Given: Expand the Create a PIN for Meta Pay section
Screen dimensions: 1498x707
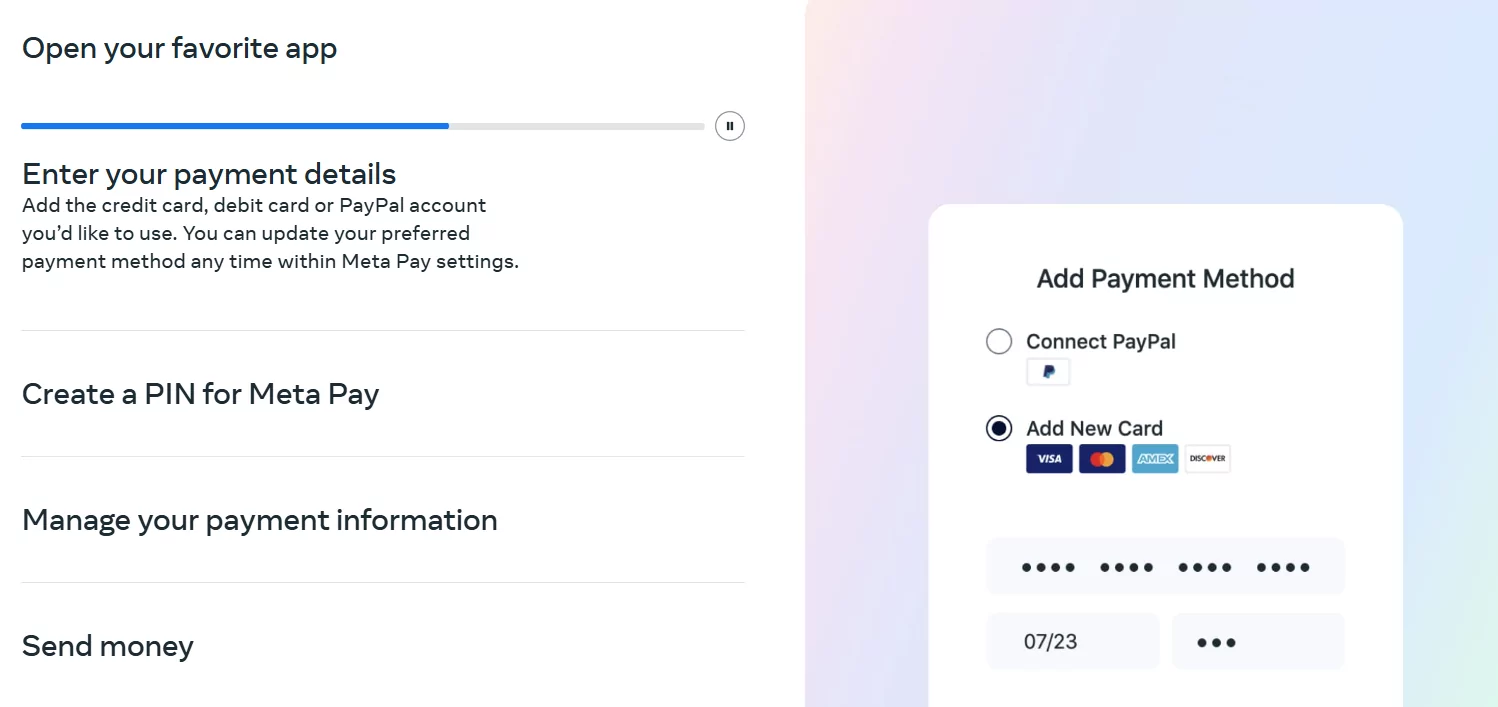Looking at the screenshot, I should tap(200, 394).
